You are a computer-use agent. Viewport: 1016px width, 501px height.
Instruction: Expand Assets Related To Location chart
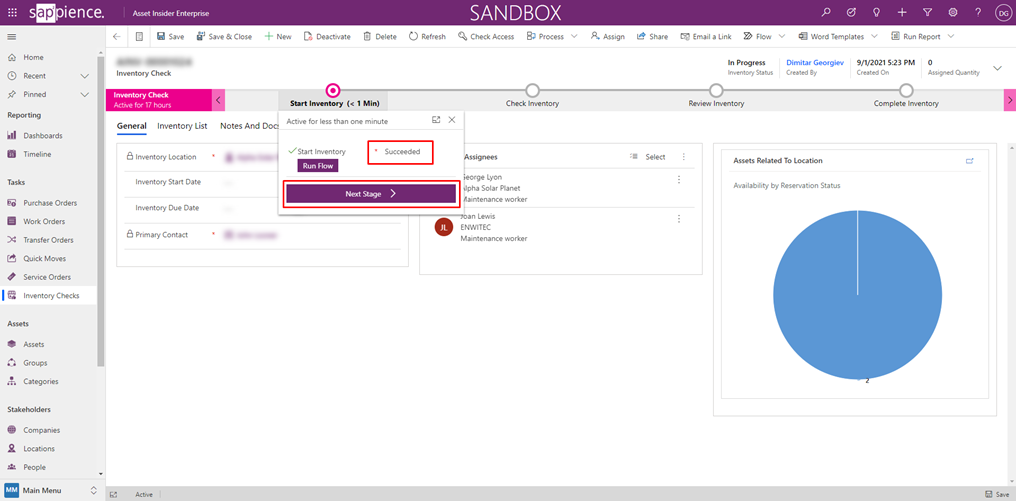(969, 161)
